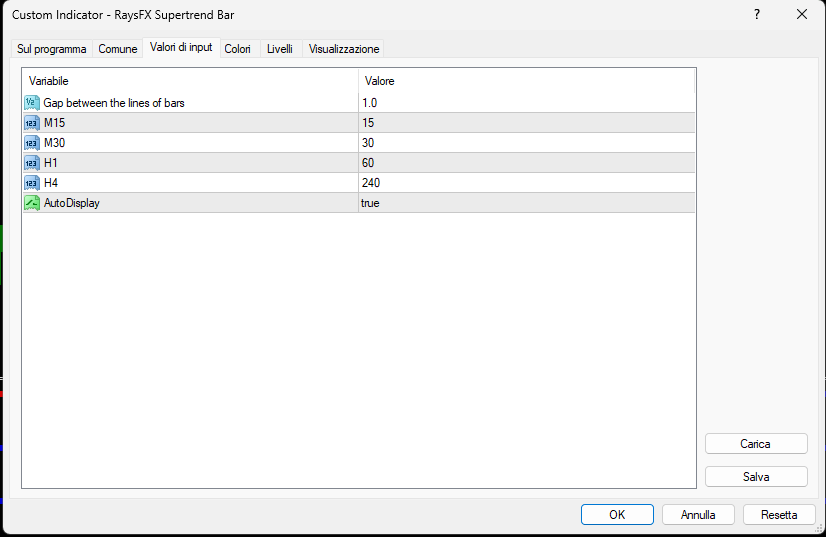Edit the H1 value 60
The width and height of the screenshot is (826, 537).
(527, 163)
